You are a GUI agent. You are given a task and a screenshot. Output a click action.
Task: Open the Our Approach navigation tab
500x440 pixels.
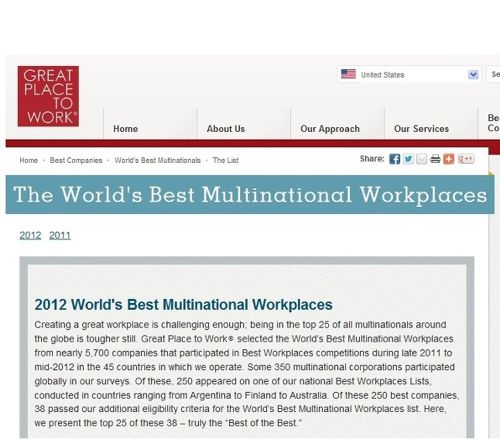click(330, 129)
